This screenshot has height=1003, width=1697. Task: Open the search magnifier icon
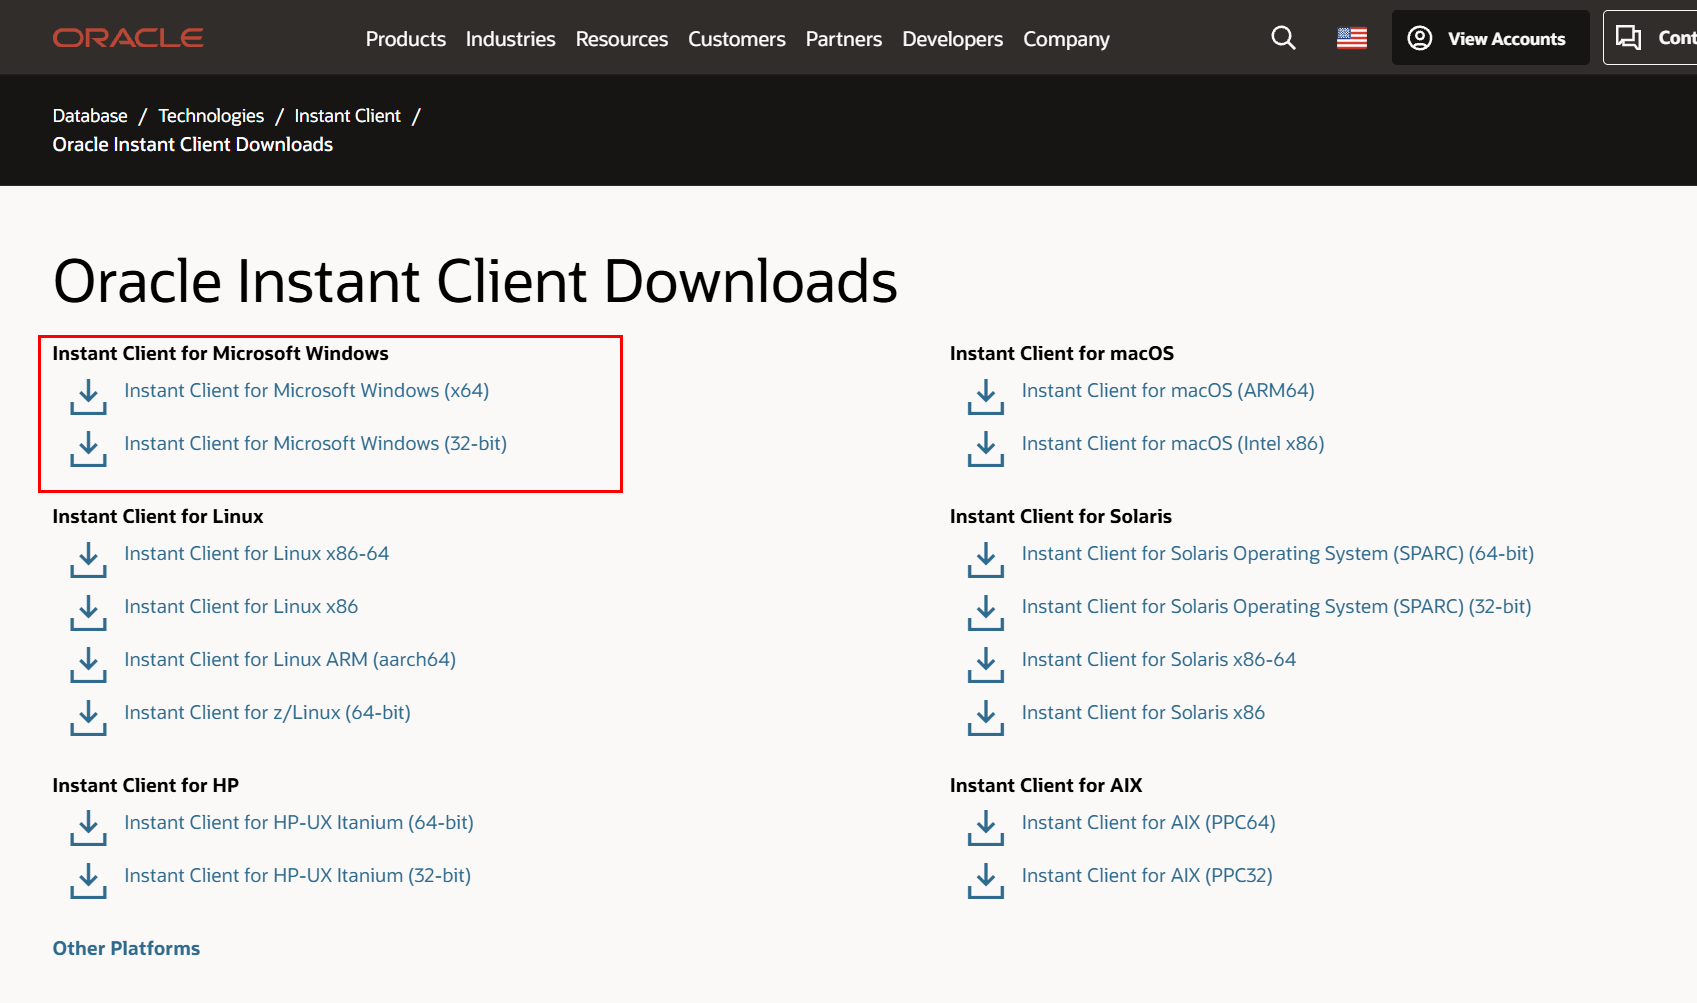coord(1283,38)
